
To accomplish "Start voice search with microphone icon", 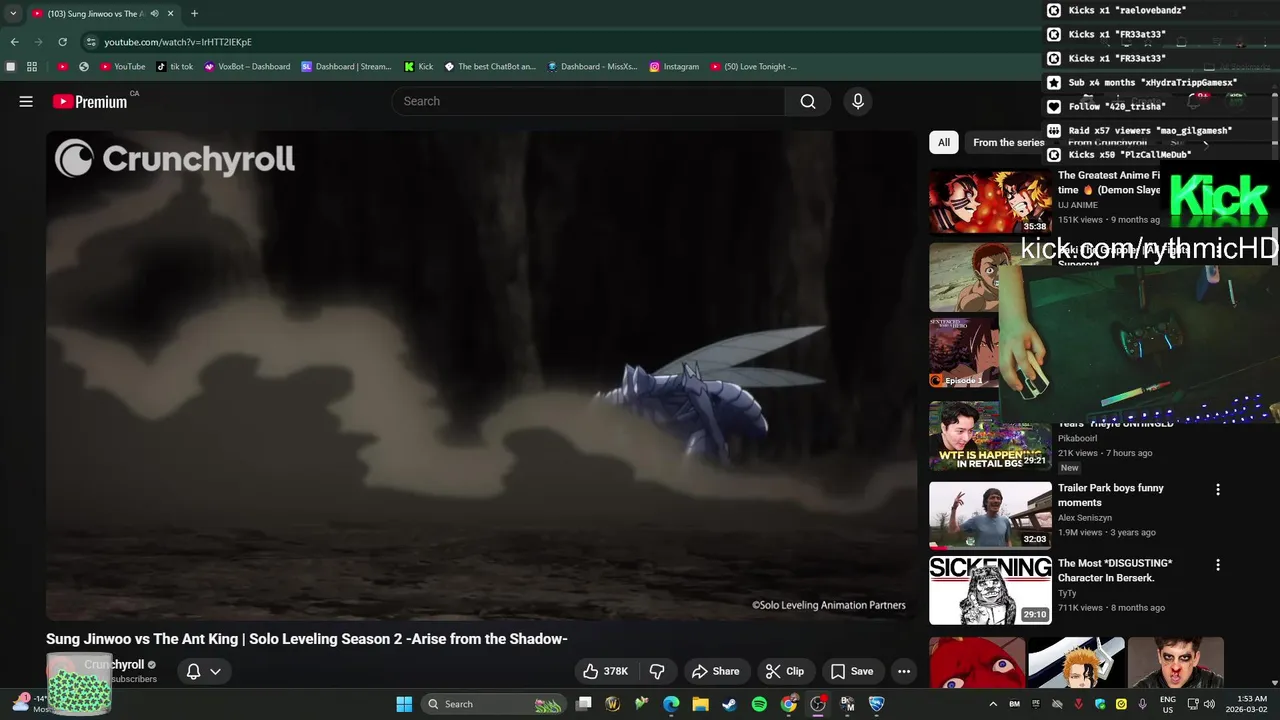I will (857, 101).
